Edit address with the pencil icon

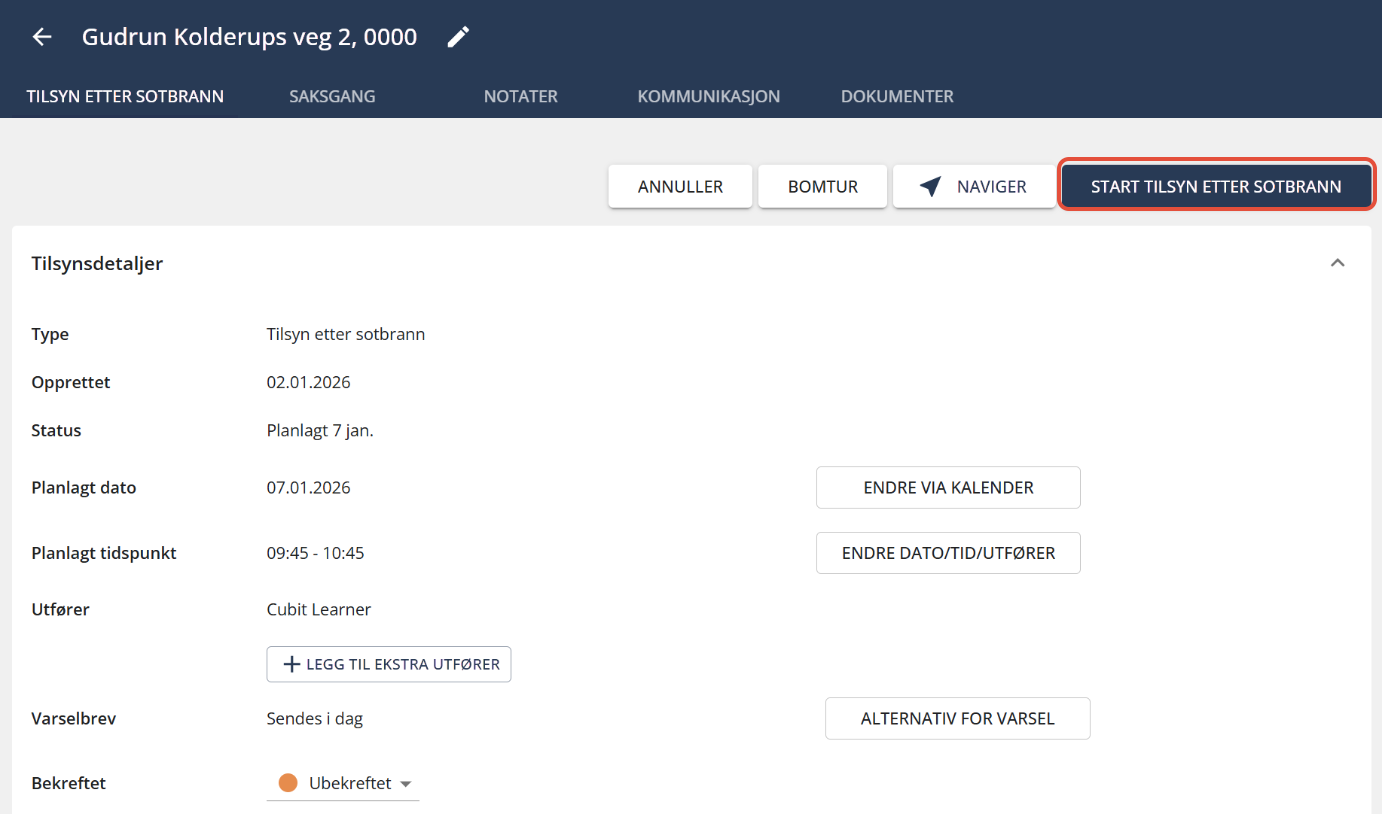458,37
